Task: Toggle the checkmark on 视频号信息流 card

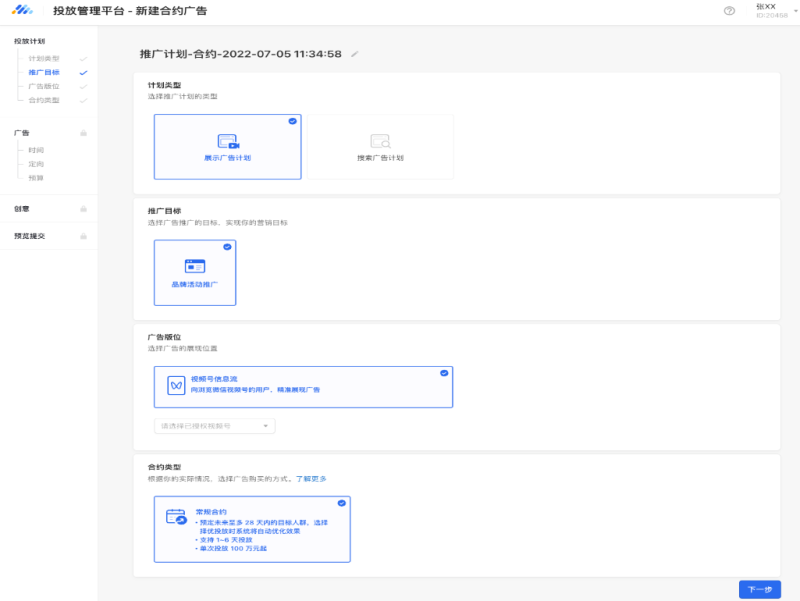Action: point(444,373)
